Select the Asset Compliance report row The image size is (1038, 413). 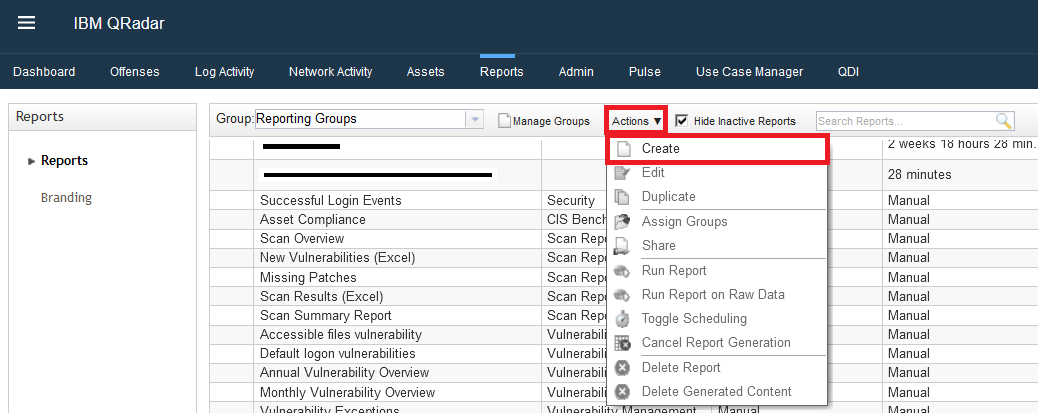(312, 220)
